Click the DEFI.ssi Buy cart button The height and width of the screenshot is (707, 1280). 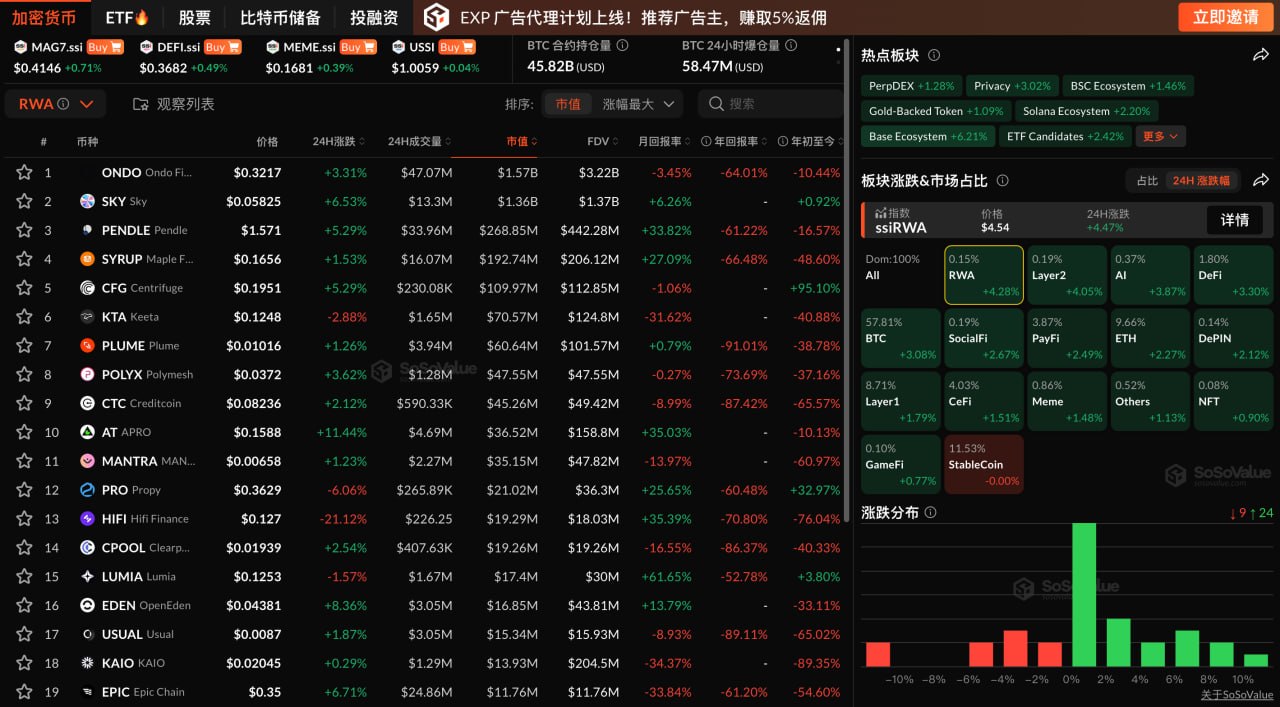point(223,47)
